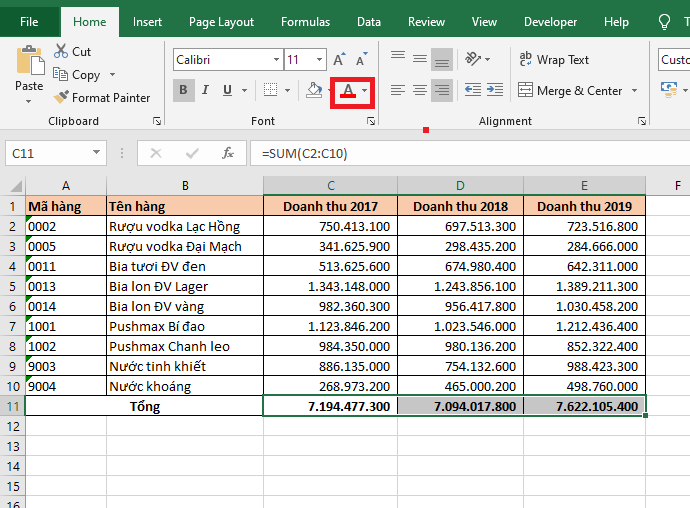This screenshot has height=508, width=690.
Task: Click the Increase Font Size icon
Action: pos(339,60)
